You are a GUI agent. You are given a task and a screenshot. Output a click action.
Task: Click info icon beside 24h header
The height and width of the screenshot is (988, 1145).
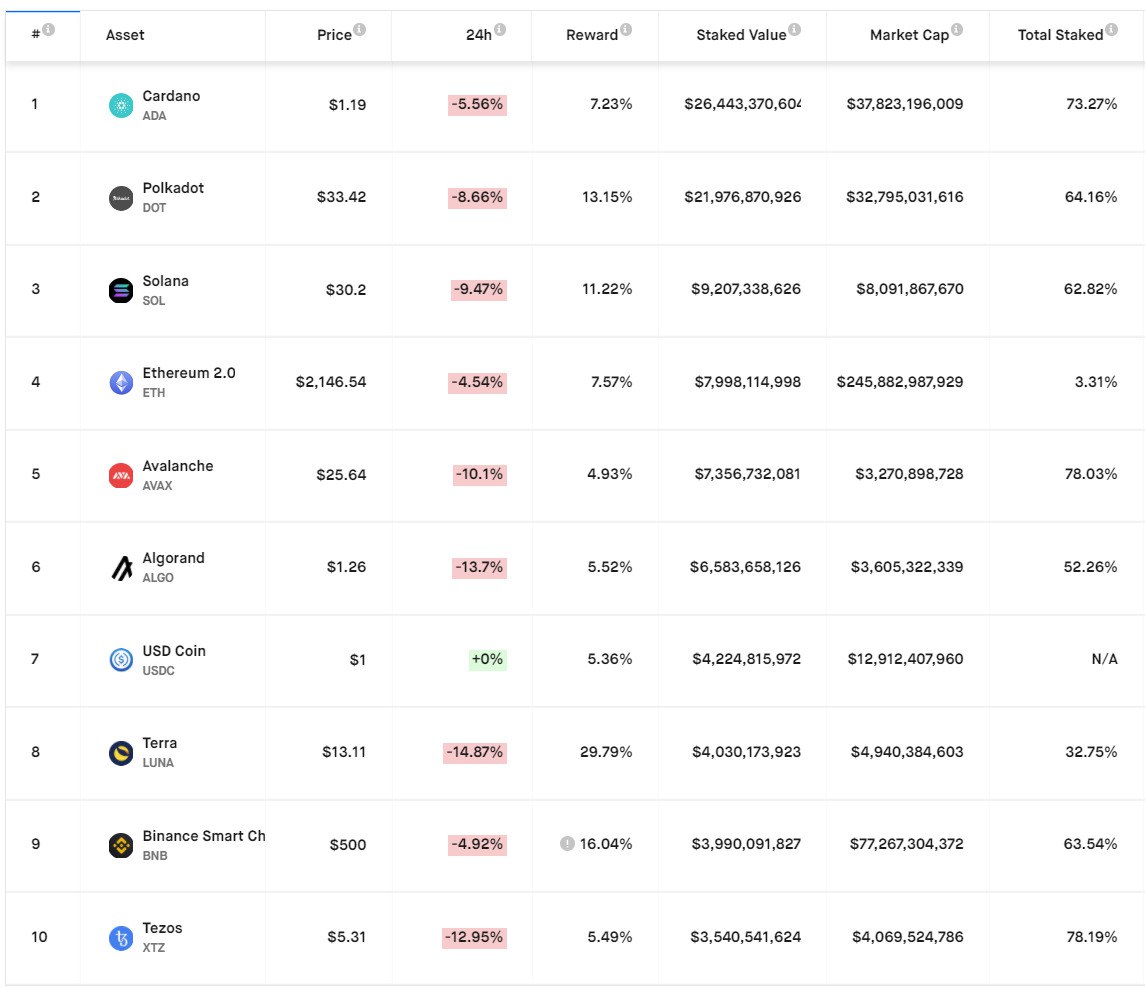tap(499, 29)
